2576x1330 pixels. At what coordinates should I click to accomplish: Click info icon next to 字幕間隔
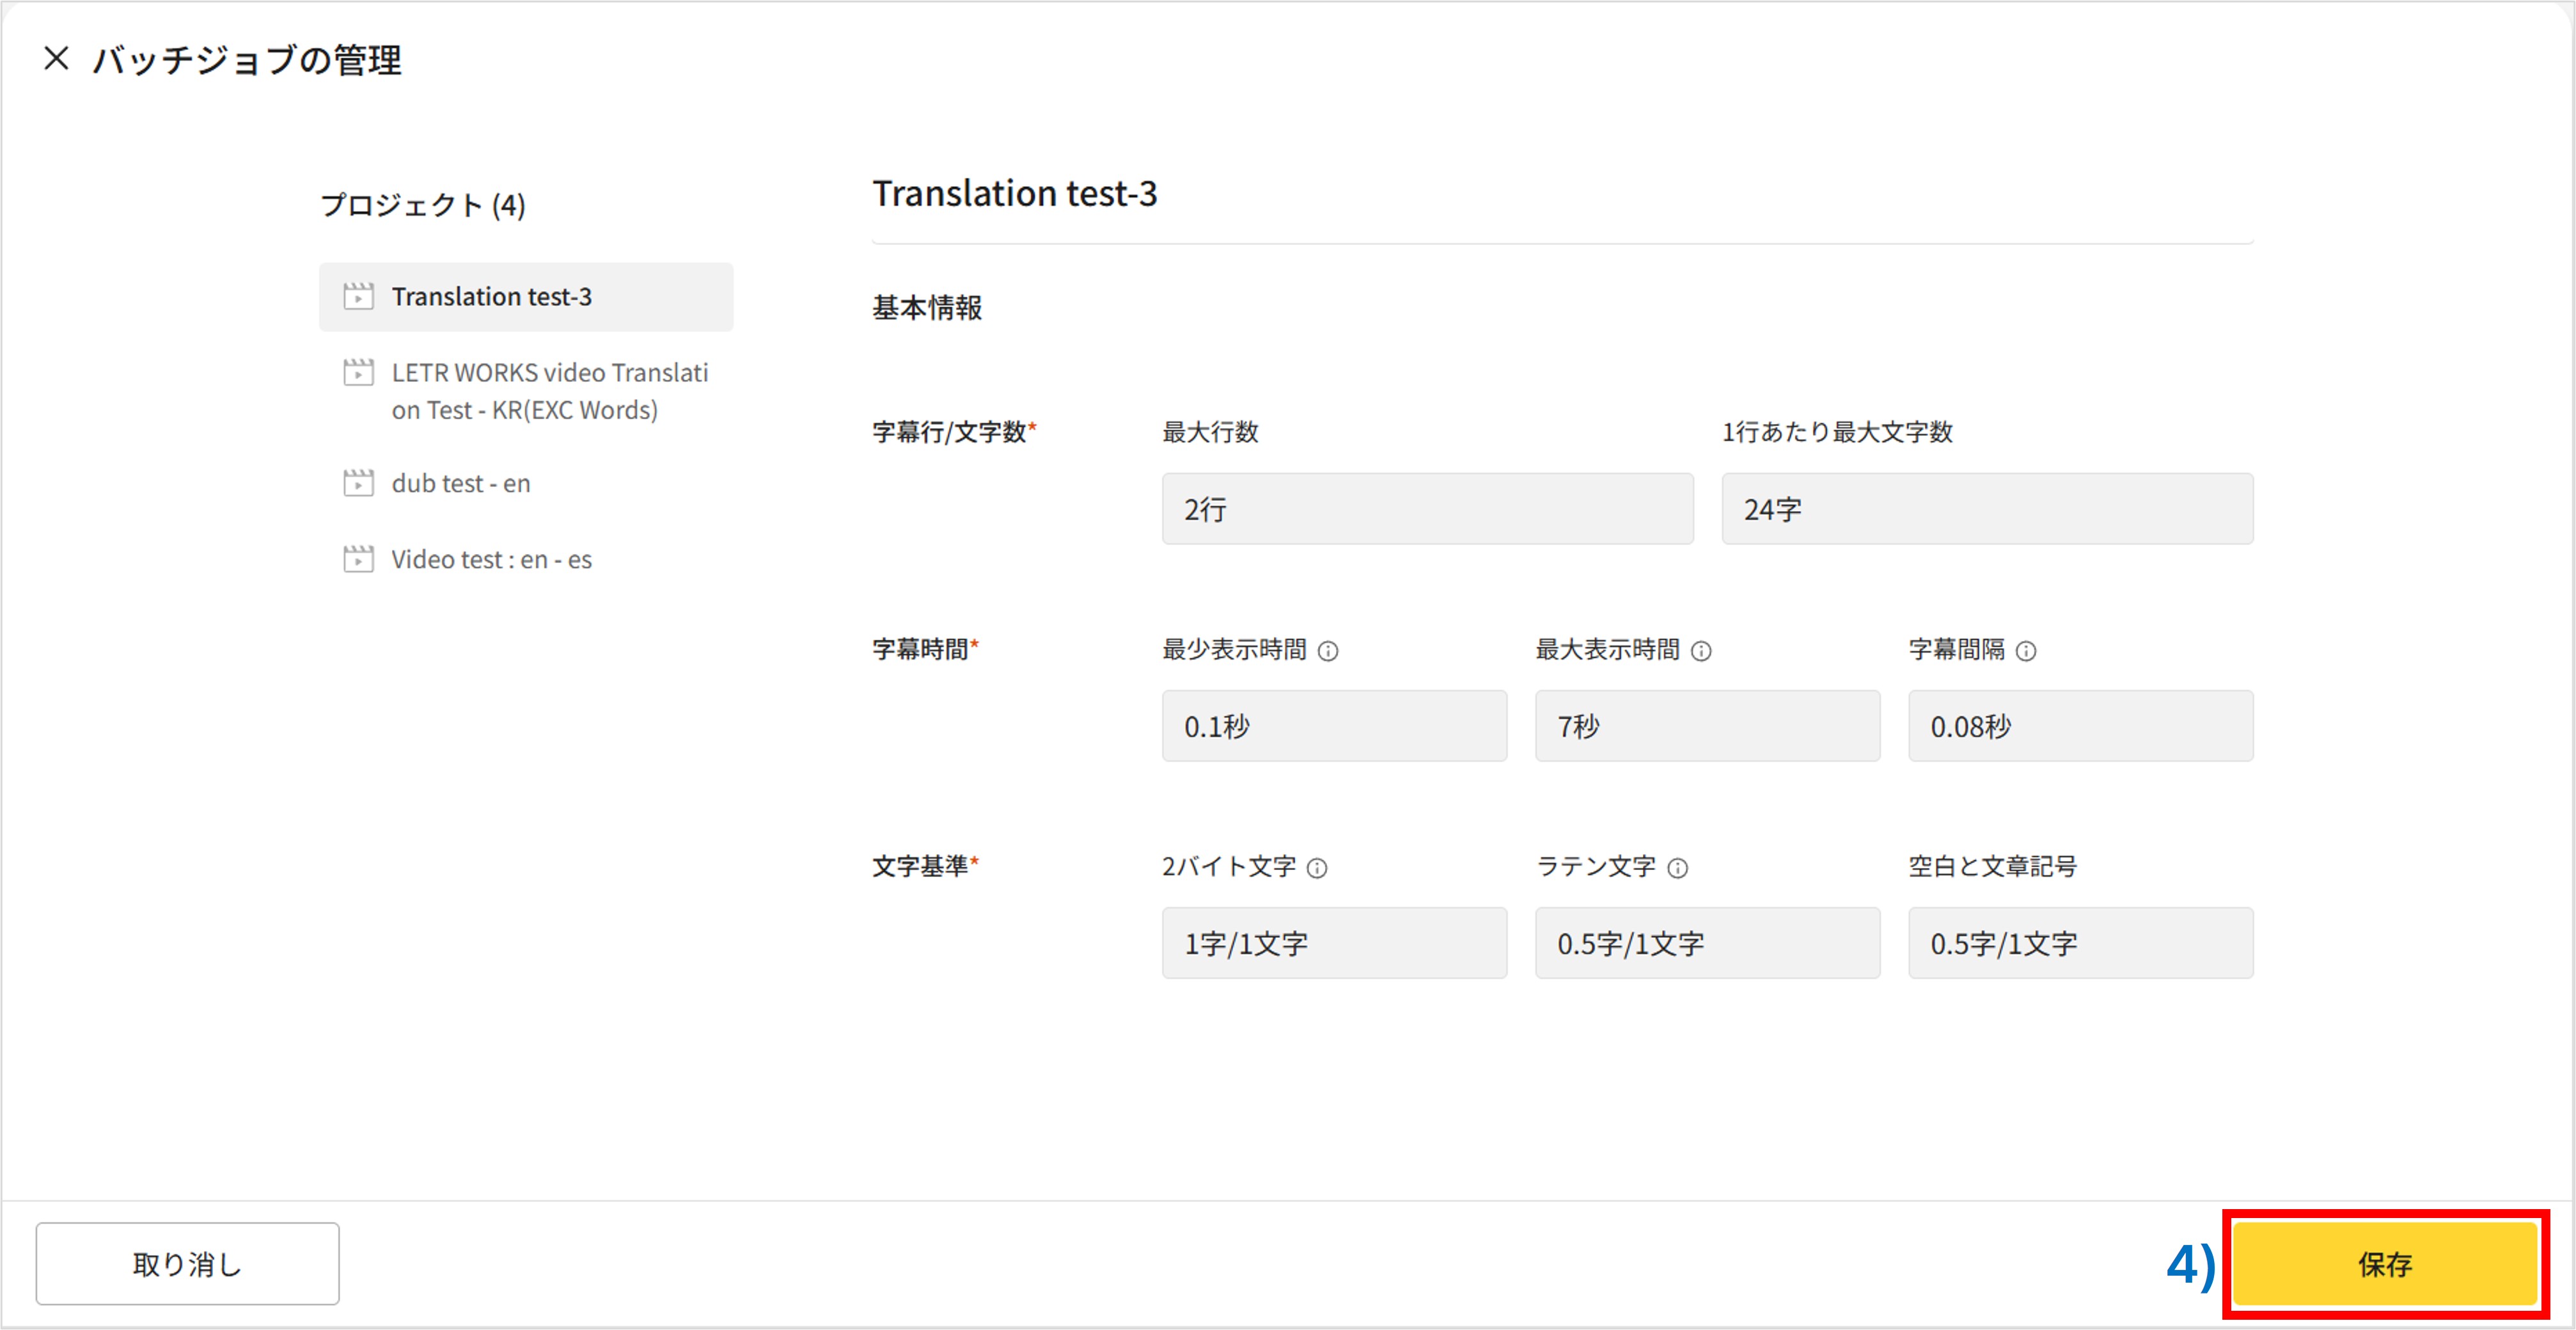coord(2026,651)
